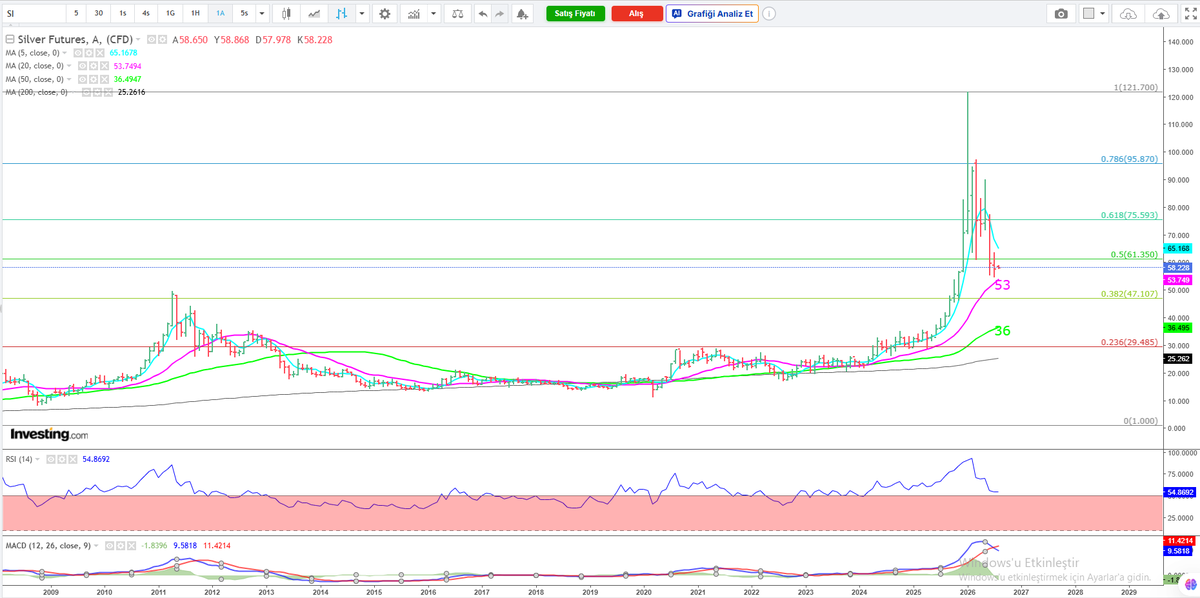Open compare symbols scales icon
Image resolution: width=1200 pixels, height=598 pixels.
[x=457, y=14]
